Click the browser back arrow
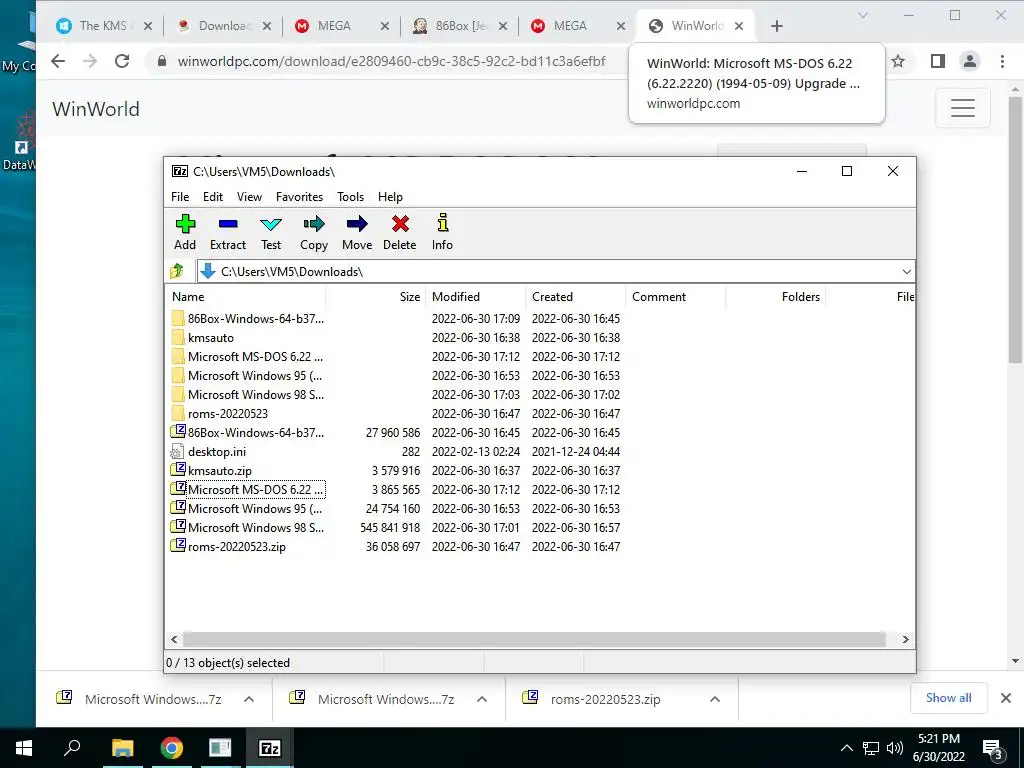 point(58,61)
